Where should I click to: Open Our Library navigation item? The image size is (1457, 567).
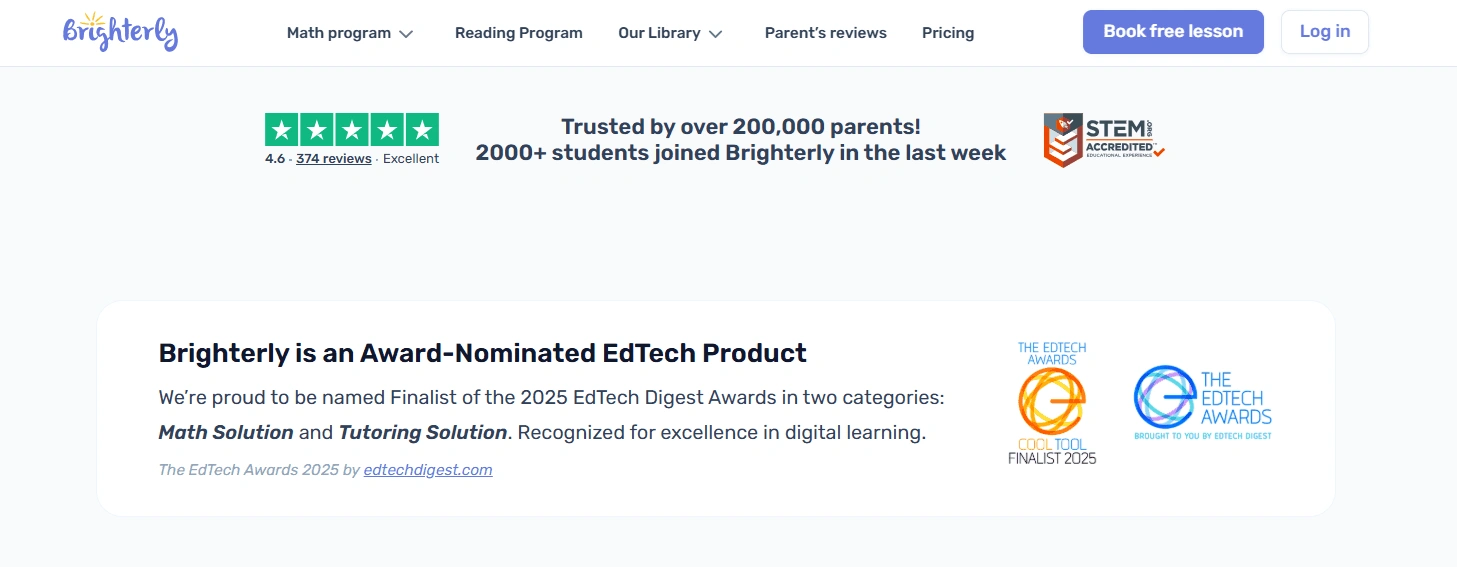(659, 33)
